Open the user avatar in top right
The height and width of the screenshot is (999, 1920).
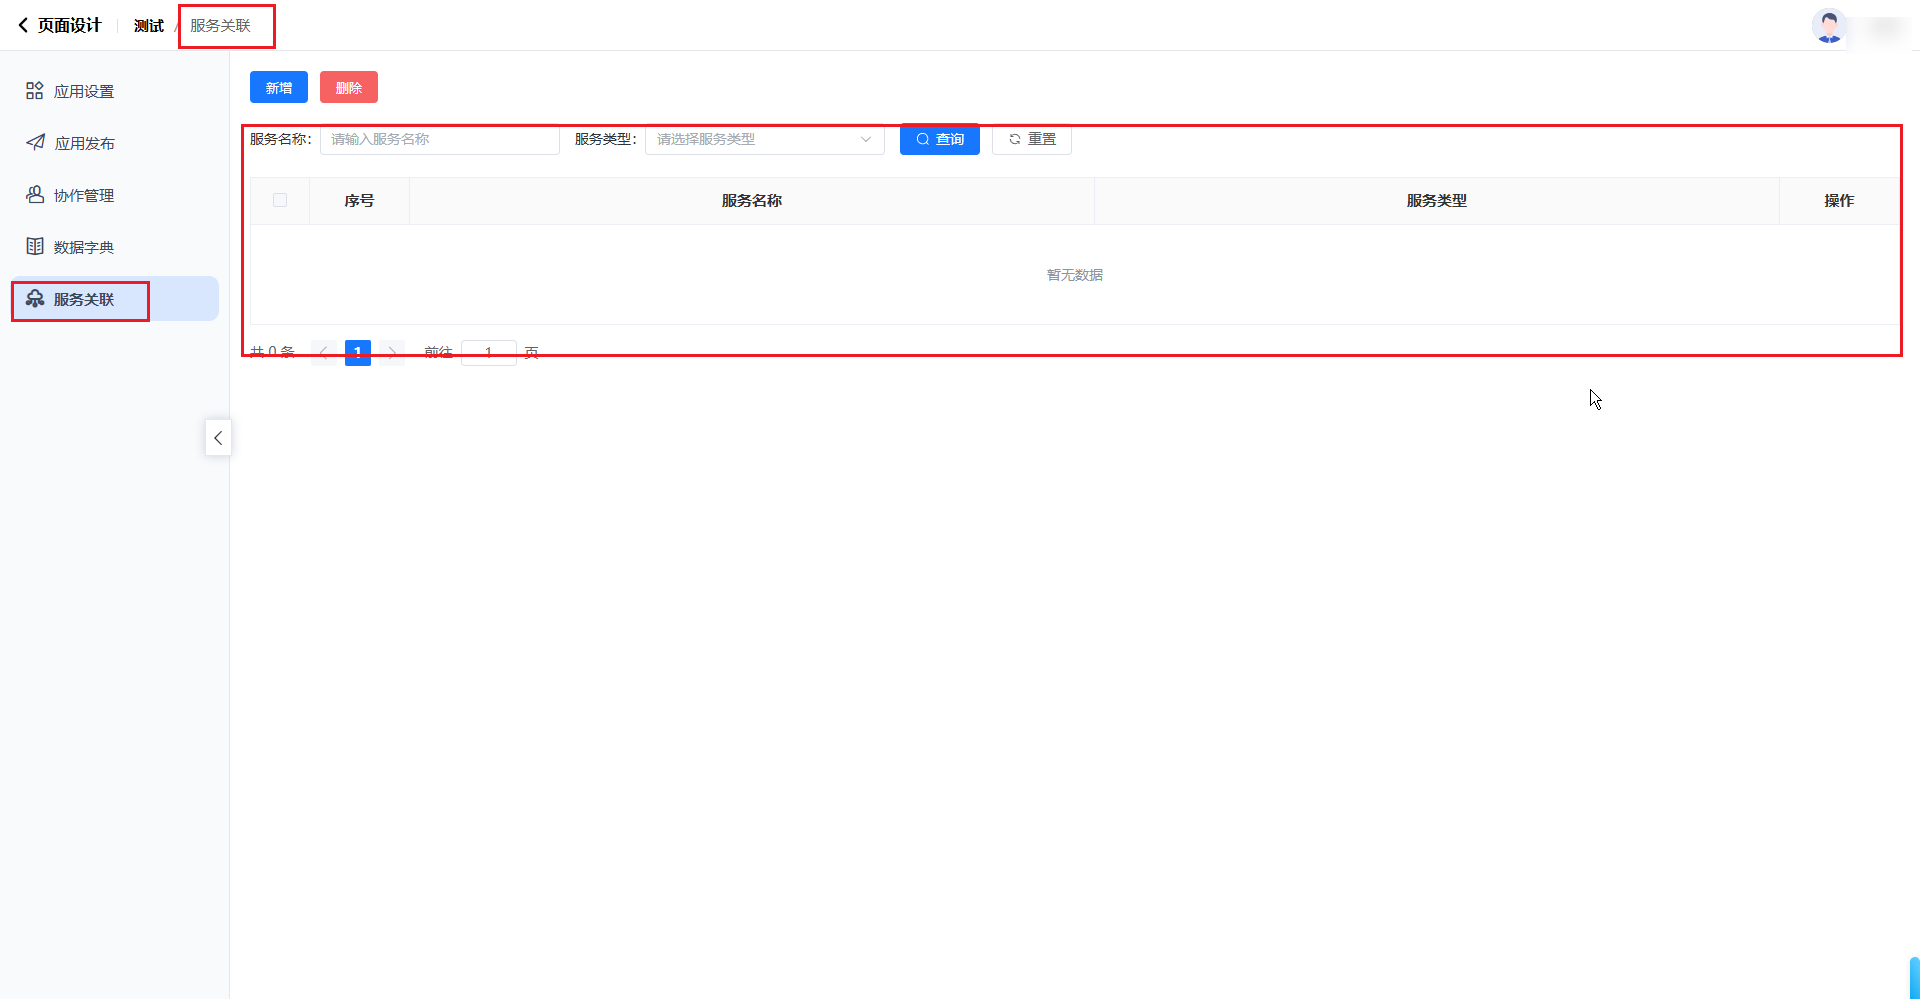tap(1829, 27)
